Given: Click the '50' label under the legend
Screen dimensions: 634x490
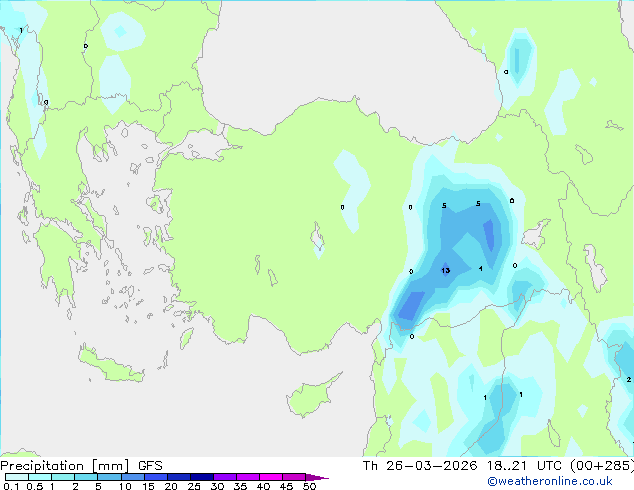Looking at the screenshot, I should pos(310,486).
